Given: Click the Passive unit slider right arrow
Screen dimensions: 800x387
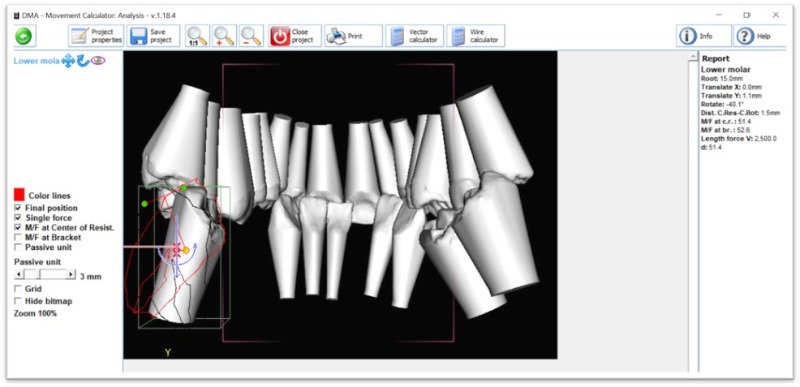Looking at the screenshot, I should tap(71, 274).
